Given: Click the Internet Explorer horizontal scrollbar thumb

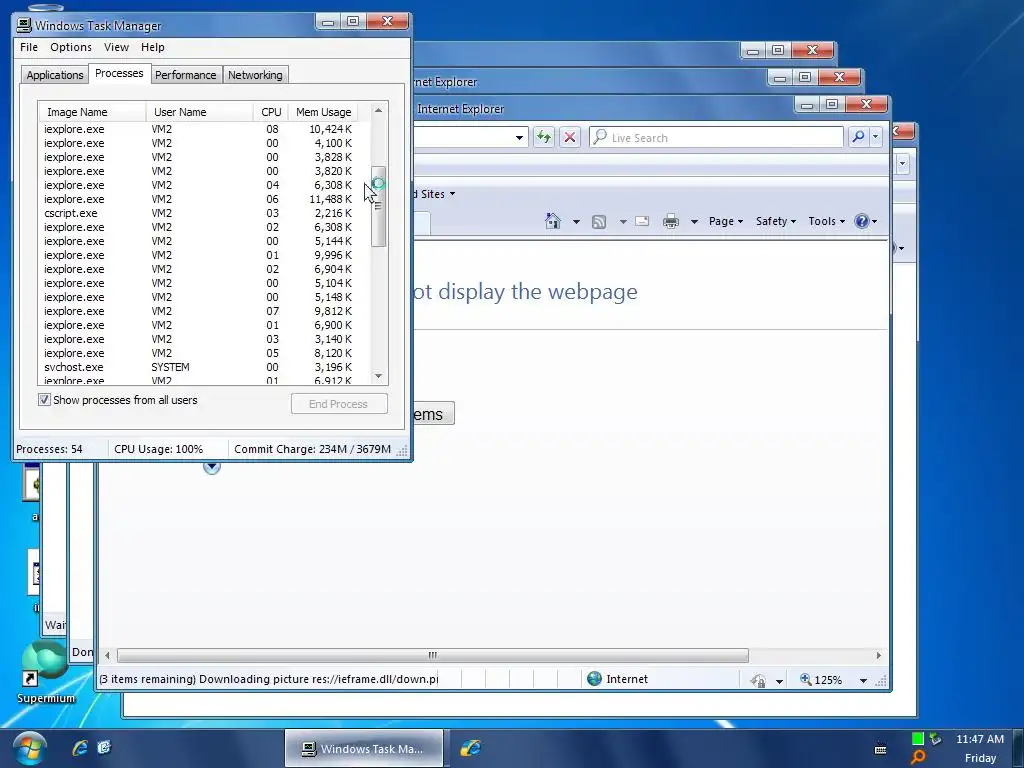Looking at the screenshot, I should pos(432,655).
